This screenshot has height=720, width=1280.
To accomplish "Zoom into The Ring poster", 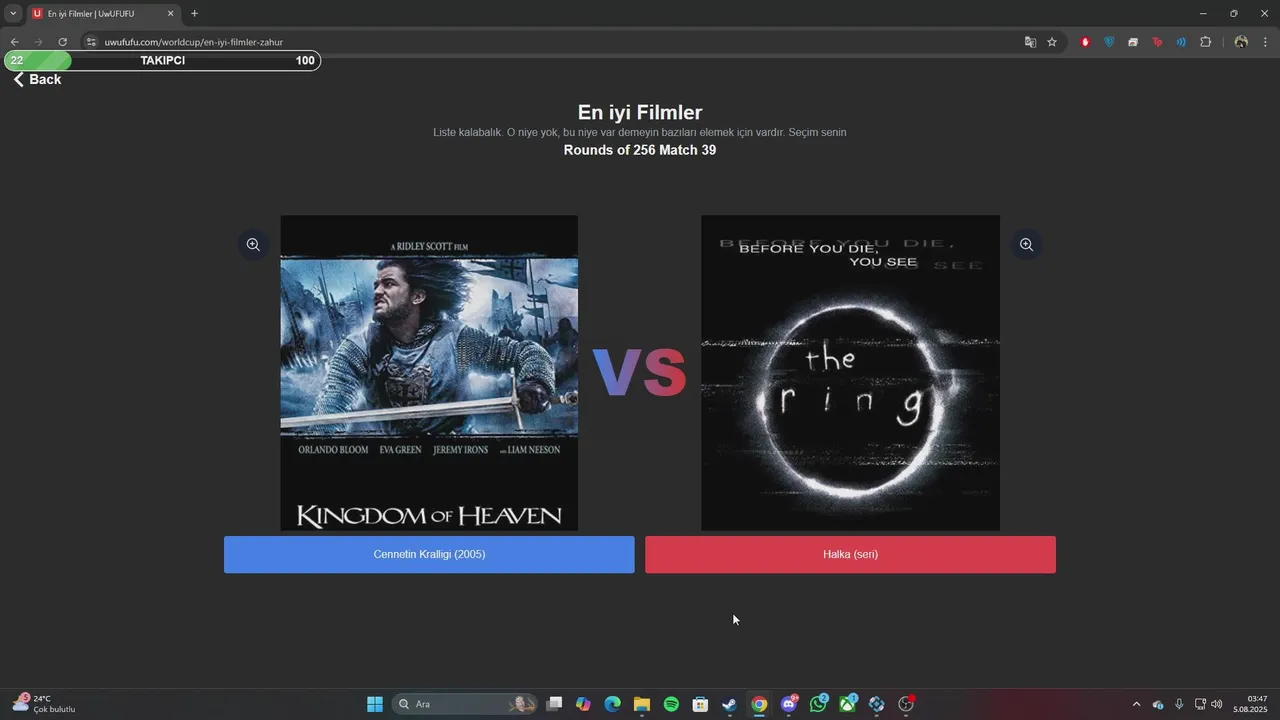I will click(1026, 245).
